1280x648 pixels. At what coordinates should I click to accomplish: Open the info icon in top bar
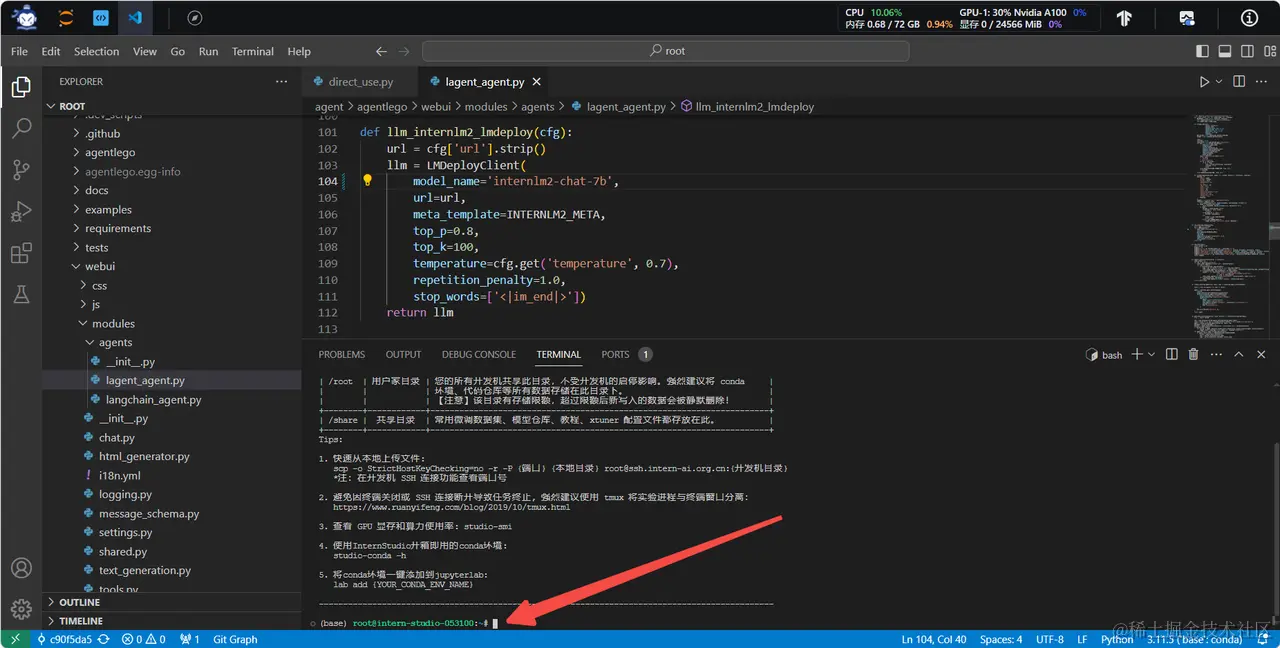pos(1249,18)
